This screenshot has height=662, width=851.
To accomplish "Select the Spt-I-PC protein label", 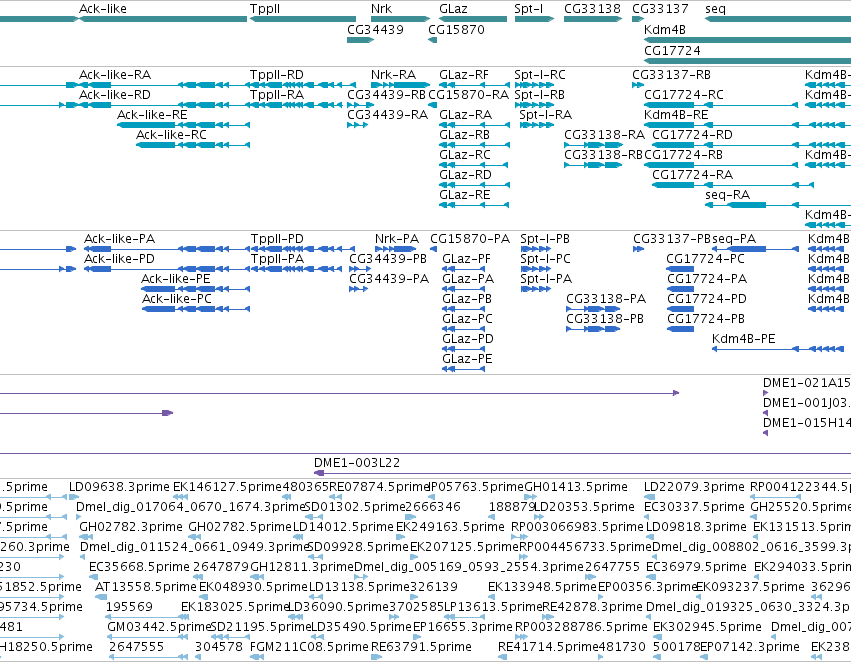I will click(545, 259).
